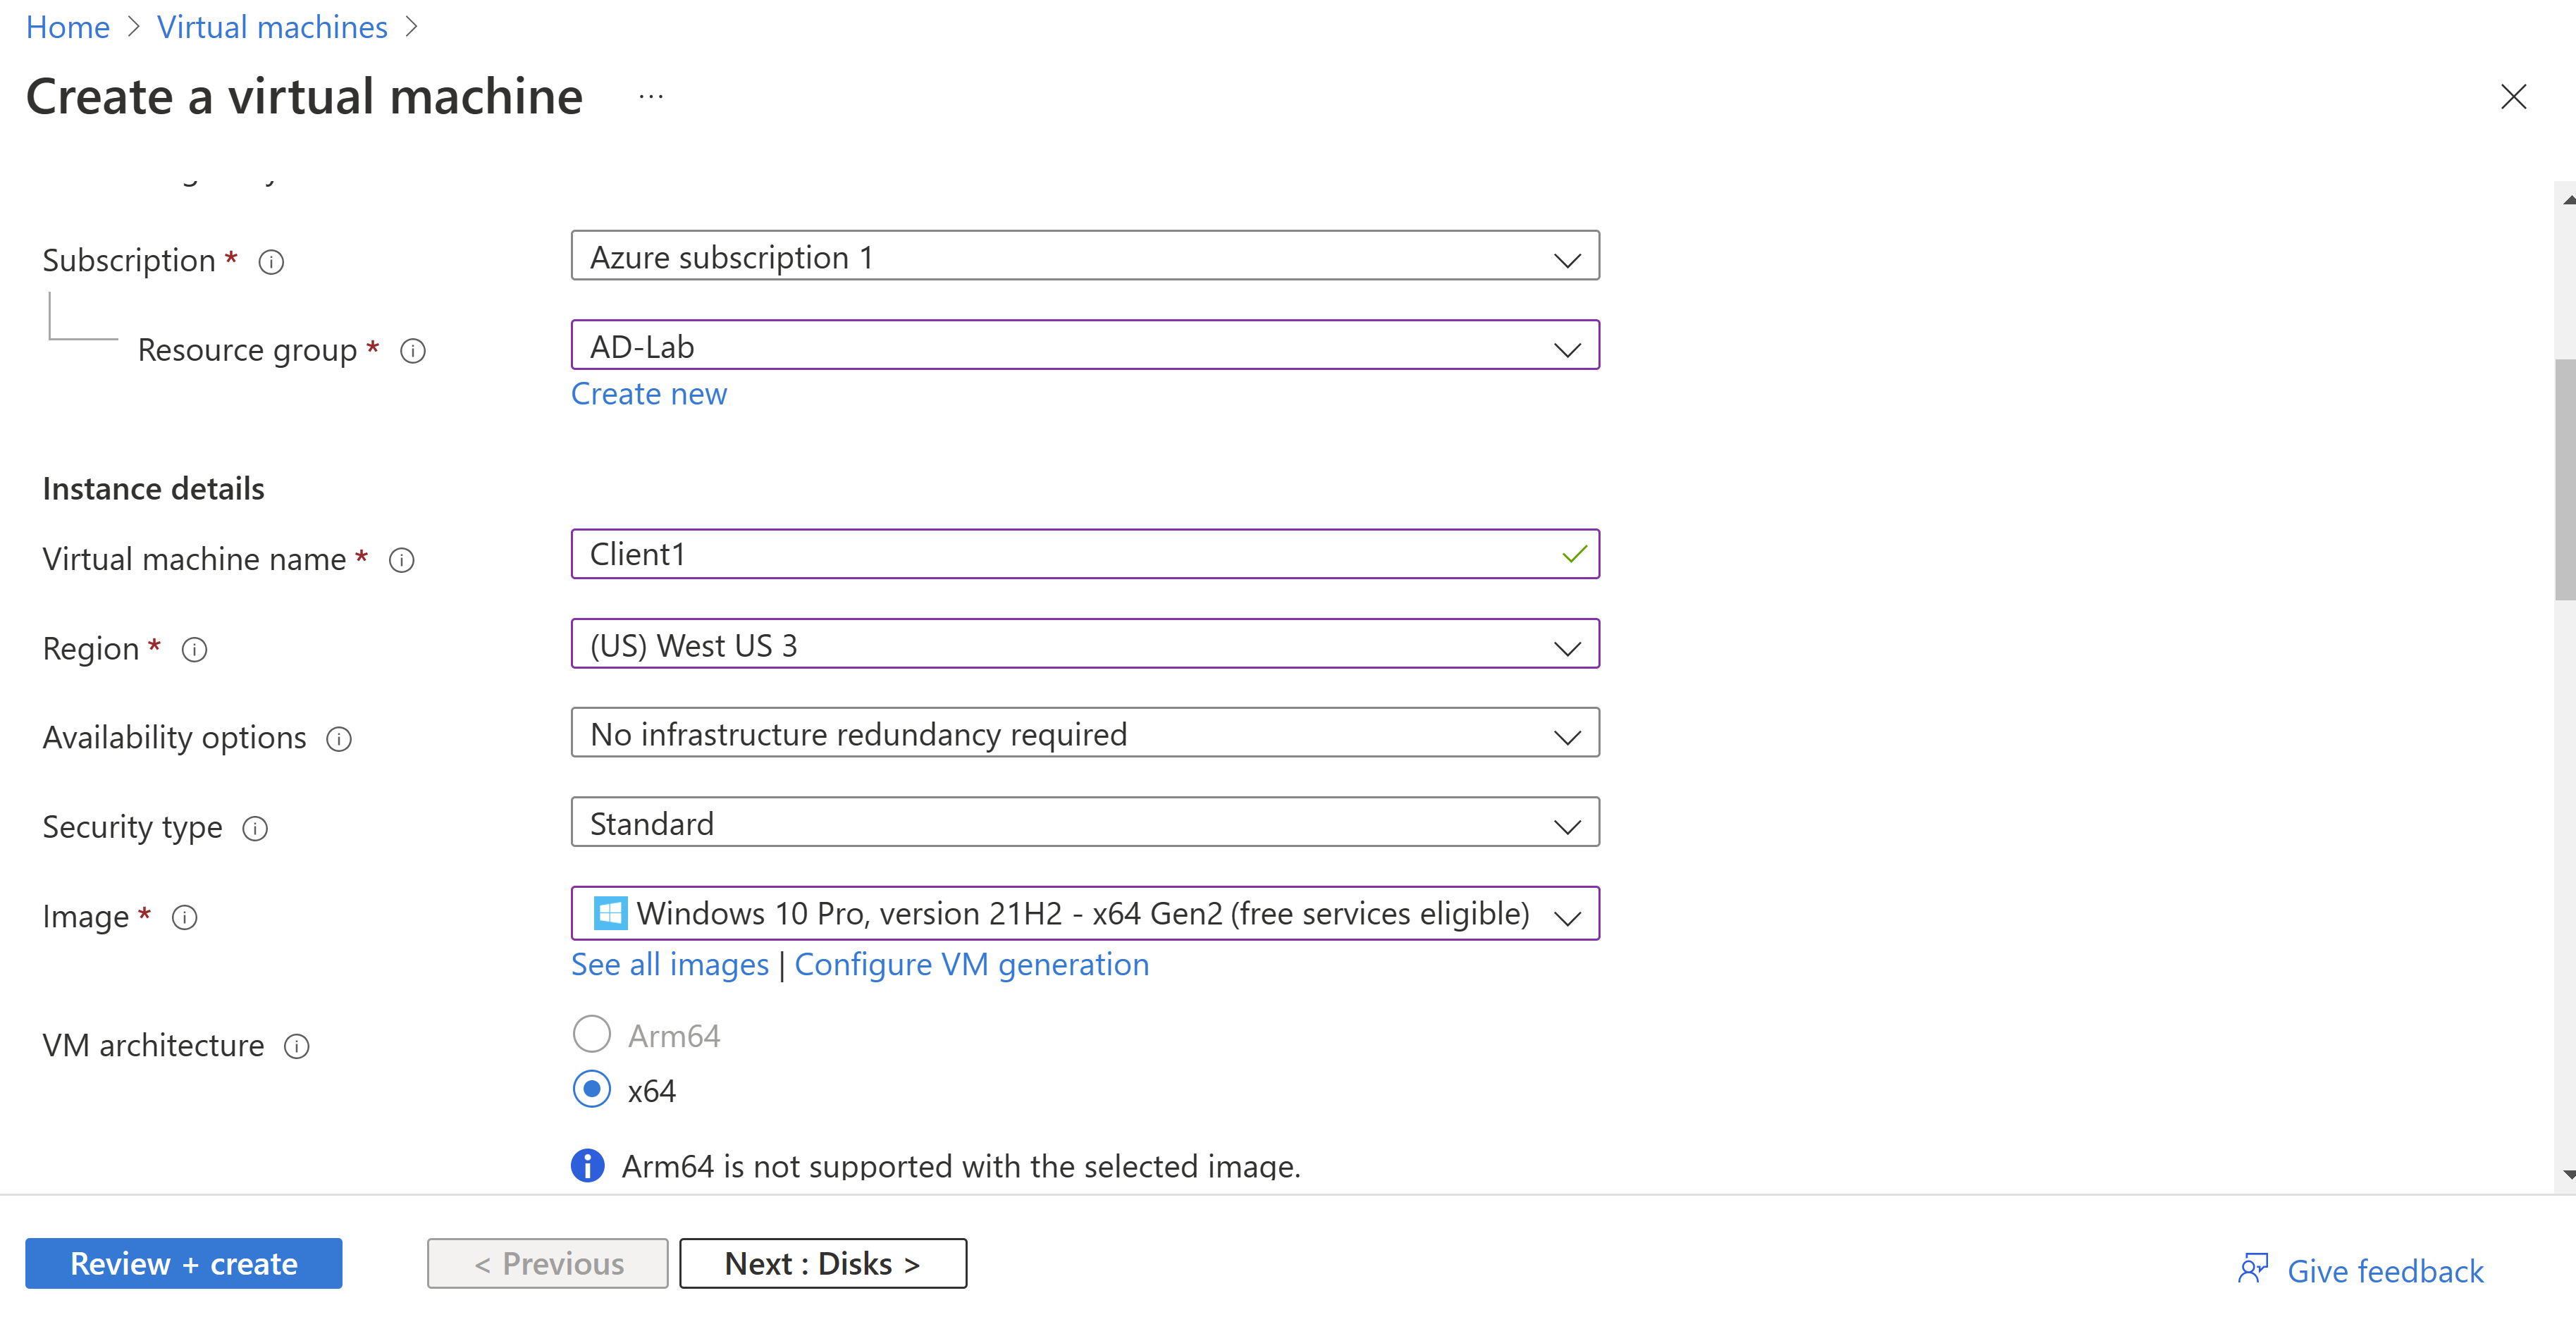Image resolution: width=2576 pixels, height=1336 pixels.
Task: Click the disabled Arm64 radio button
Action: (x=591, y=1034)
